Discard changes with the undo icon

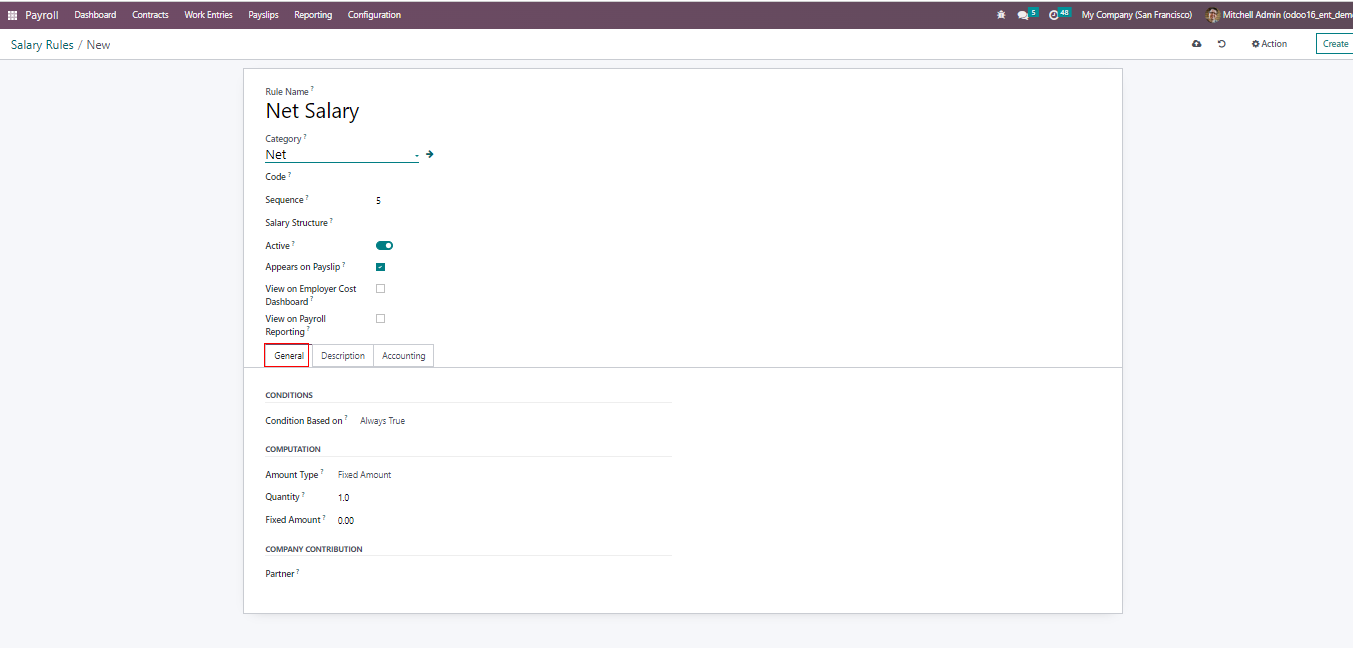tap(1221, 44)
